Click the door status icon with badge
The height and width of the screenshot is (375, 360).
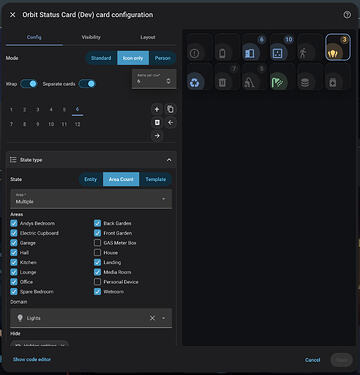coord(250,53)
